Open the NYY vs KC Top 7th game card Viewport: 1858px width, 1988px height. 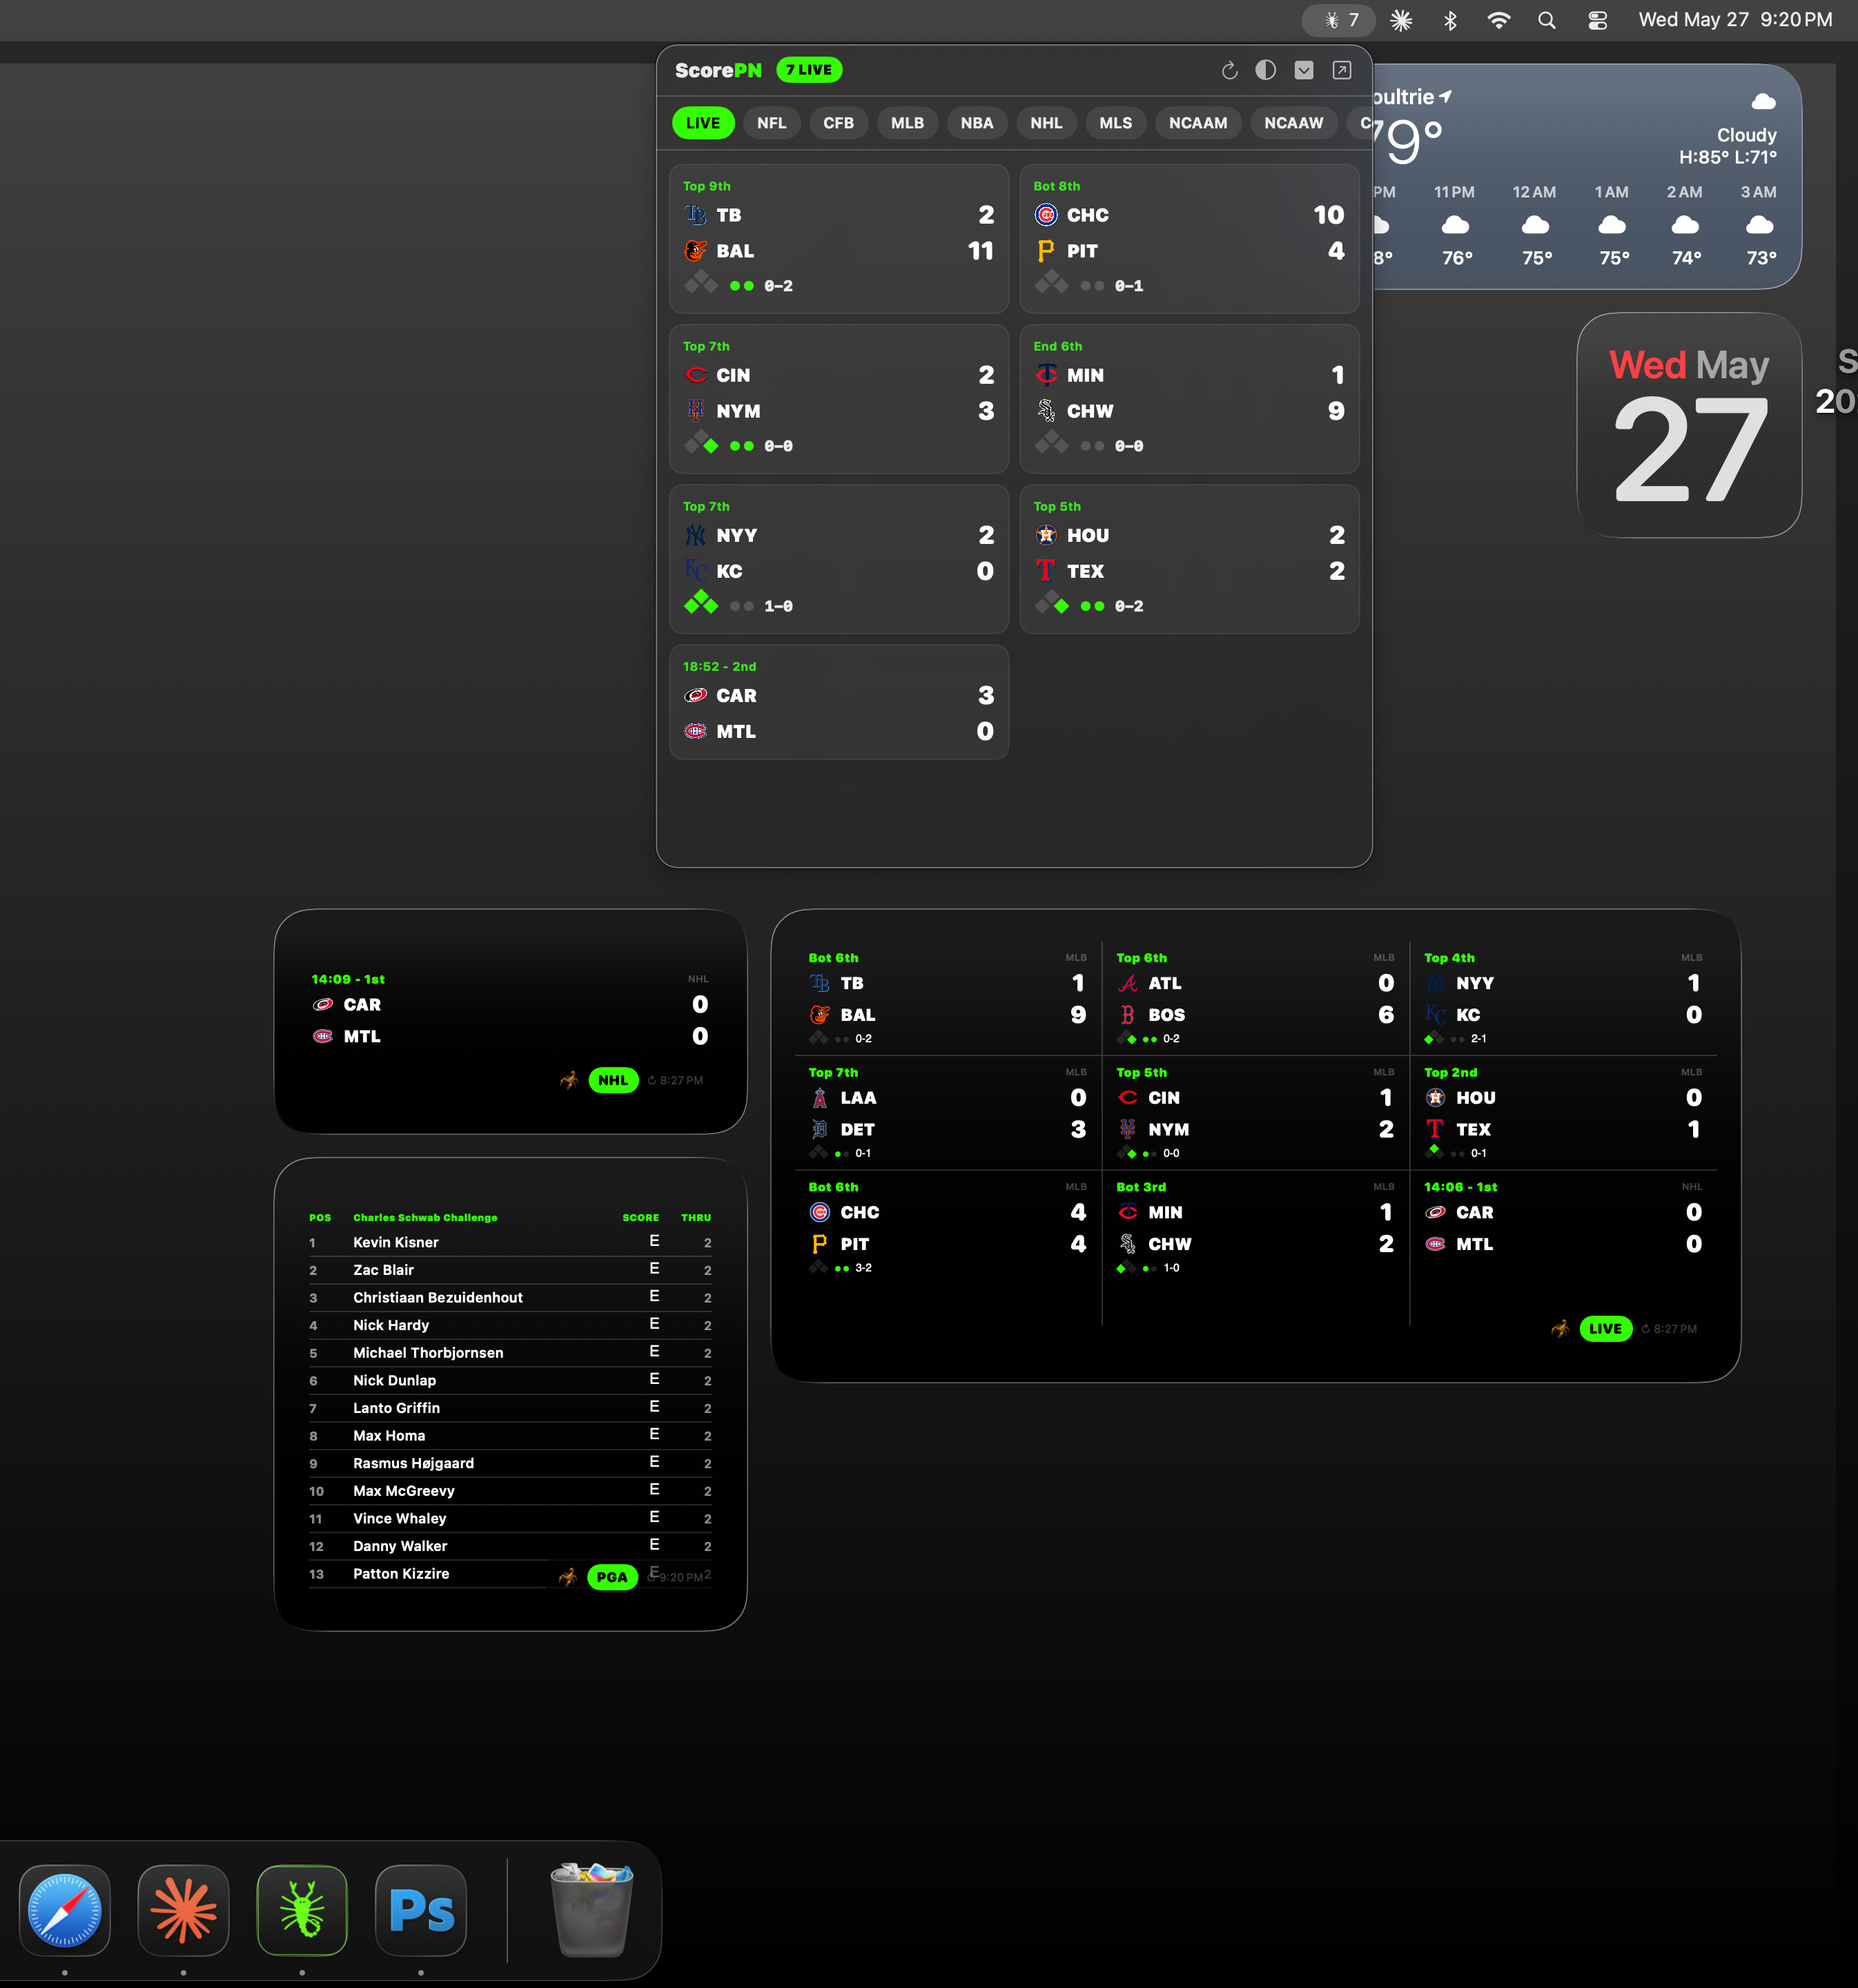[839, 559]
